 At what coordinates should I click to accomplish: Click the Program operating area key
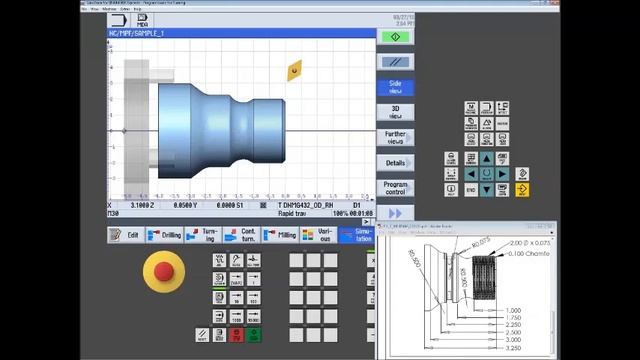487,108
